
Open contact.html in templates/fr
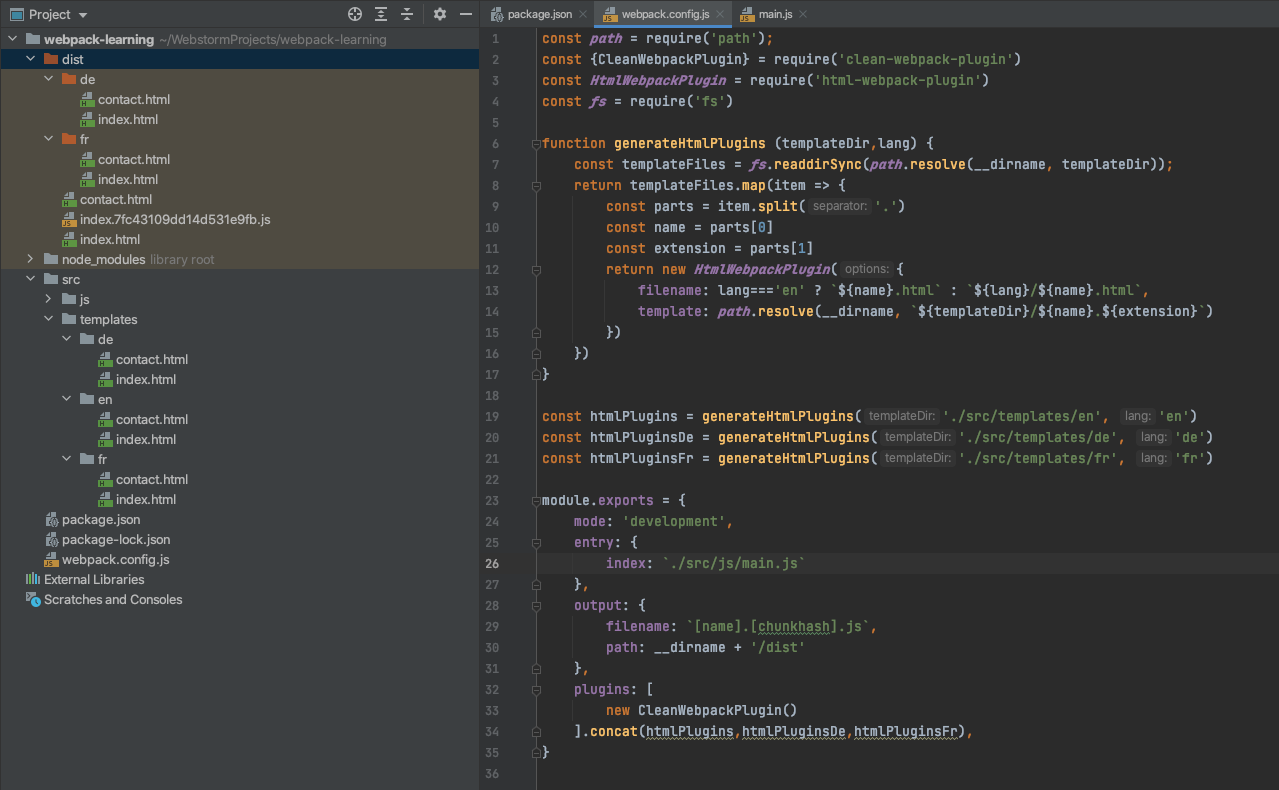(152, 480)
